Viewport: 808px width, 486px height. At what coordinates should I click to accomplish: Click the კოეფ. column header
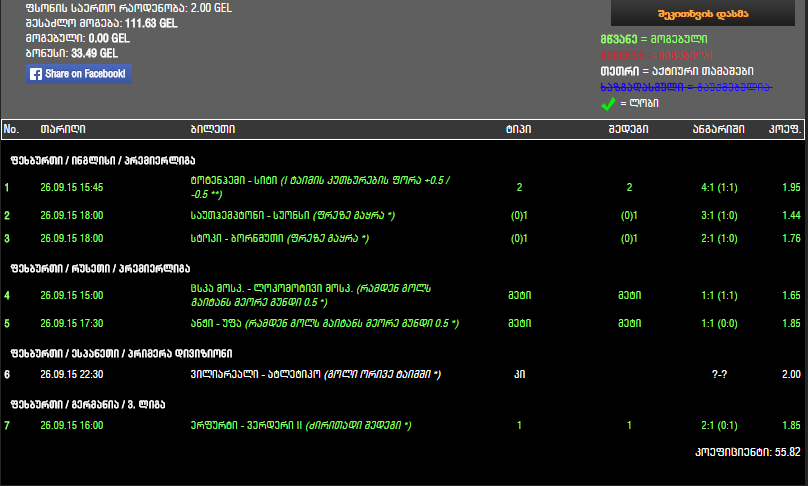pyautogui.click(x=784, y=129)
